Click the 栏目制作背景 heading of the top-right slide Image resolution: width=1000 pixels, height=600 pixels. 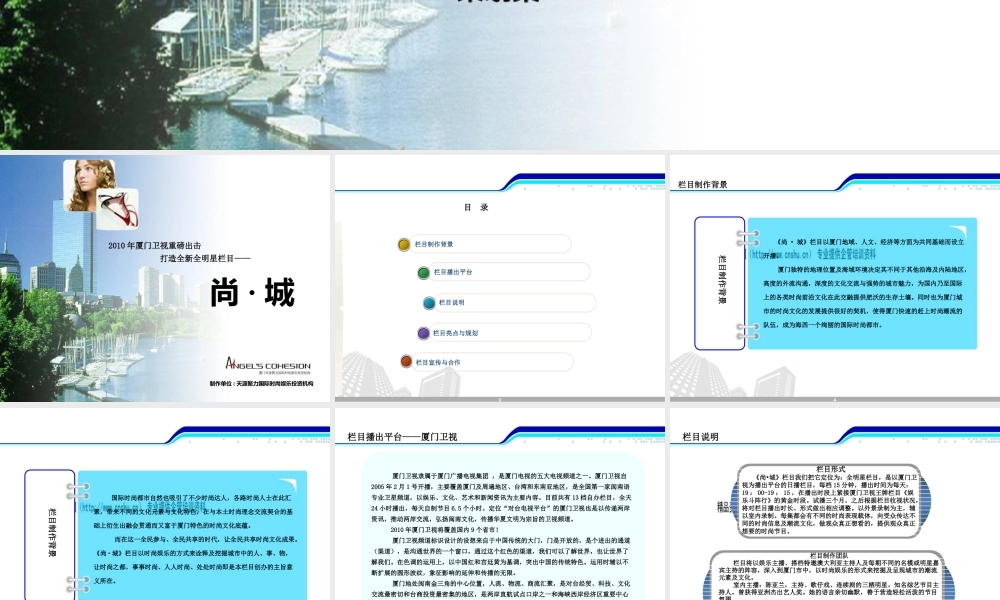pyautogui.click(x=702, y=184)
